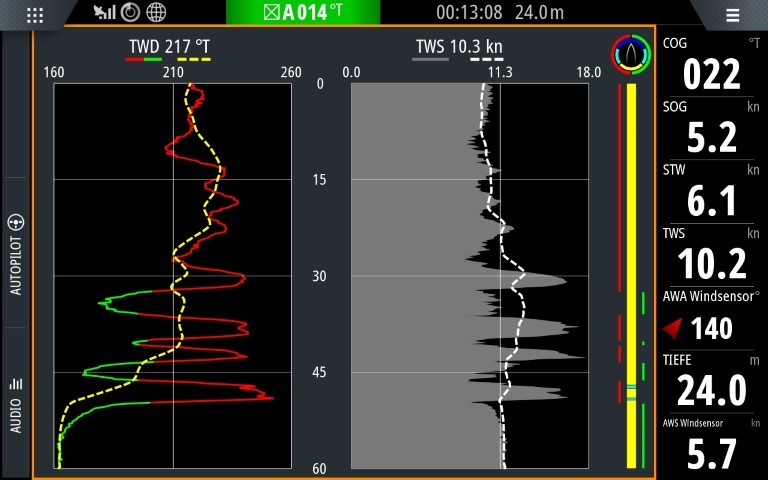Tap the TWS 10.3 kn graph title
The height and width of the screenshot is (480, 768).
[x=459, y=47]
